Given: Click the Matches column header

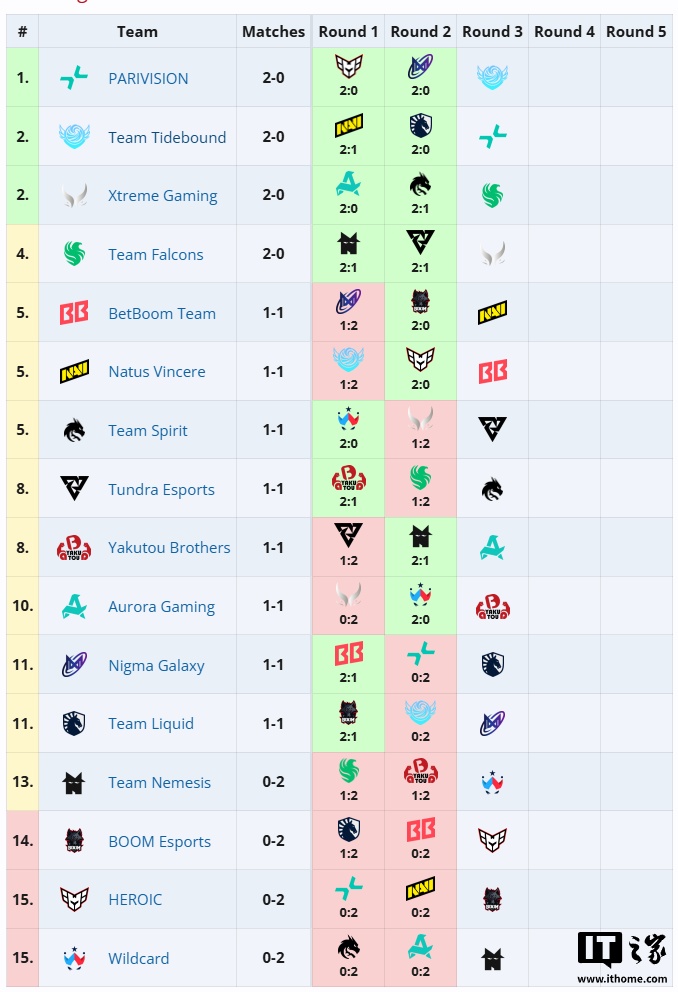Looking at the screenshot, I should tap(273, 31).
